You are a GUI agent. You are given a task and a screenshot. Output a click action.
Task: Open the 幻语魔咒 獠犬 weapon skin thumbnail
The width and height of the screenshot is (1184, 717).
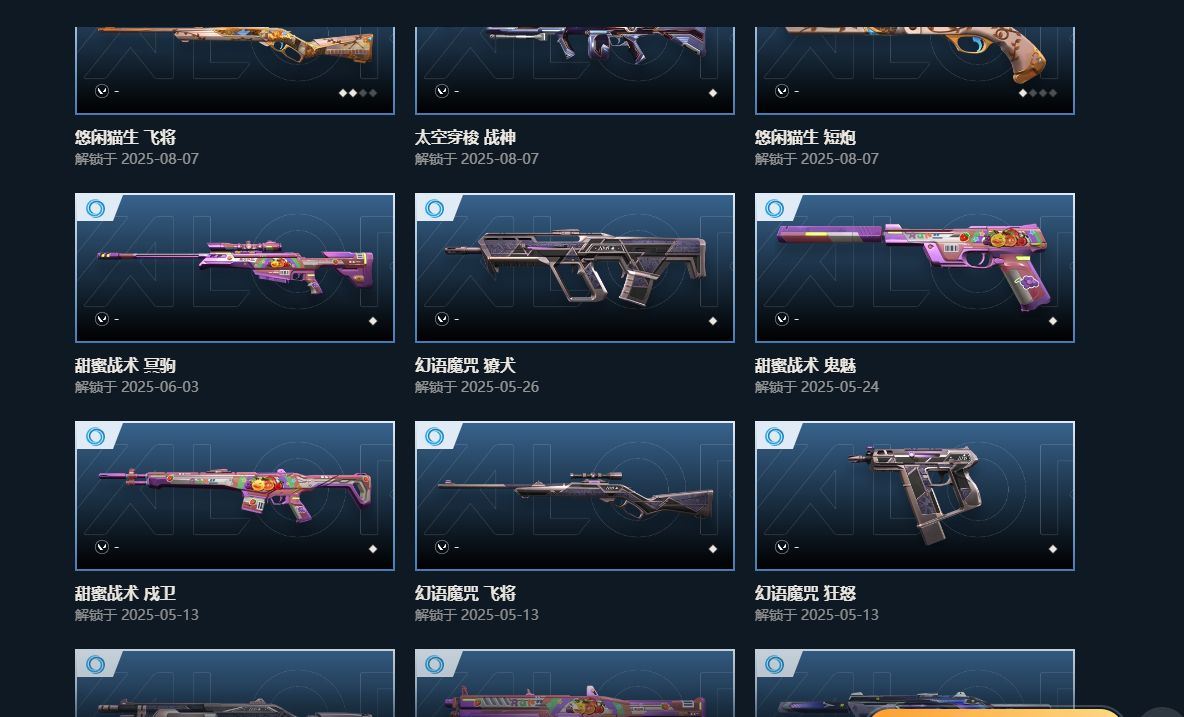[x=575, y=268]
